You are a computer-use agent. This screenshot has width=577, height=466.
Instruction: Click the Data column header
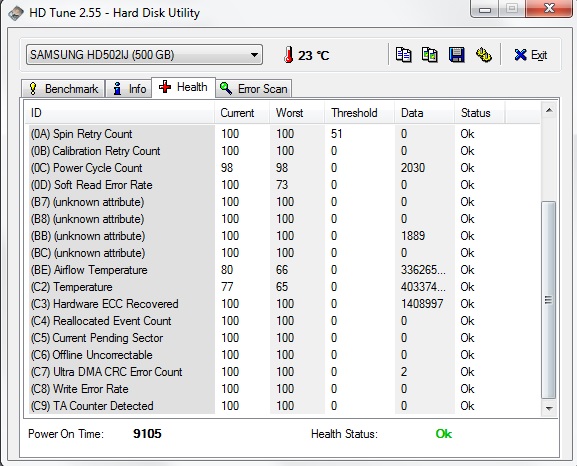[424, 113]
